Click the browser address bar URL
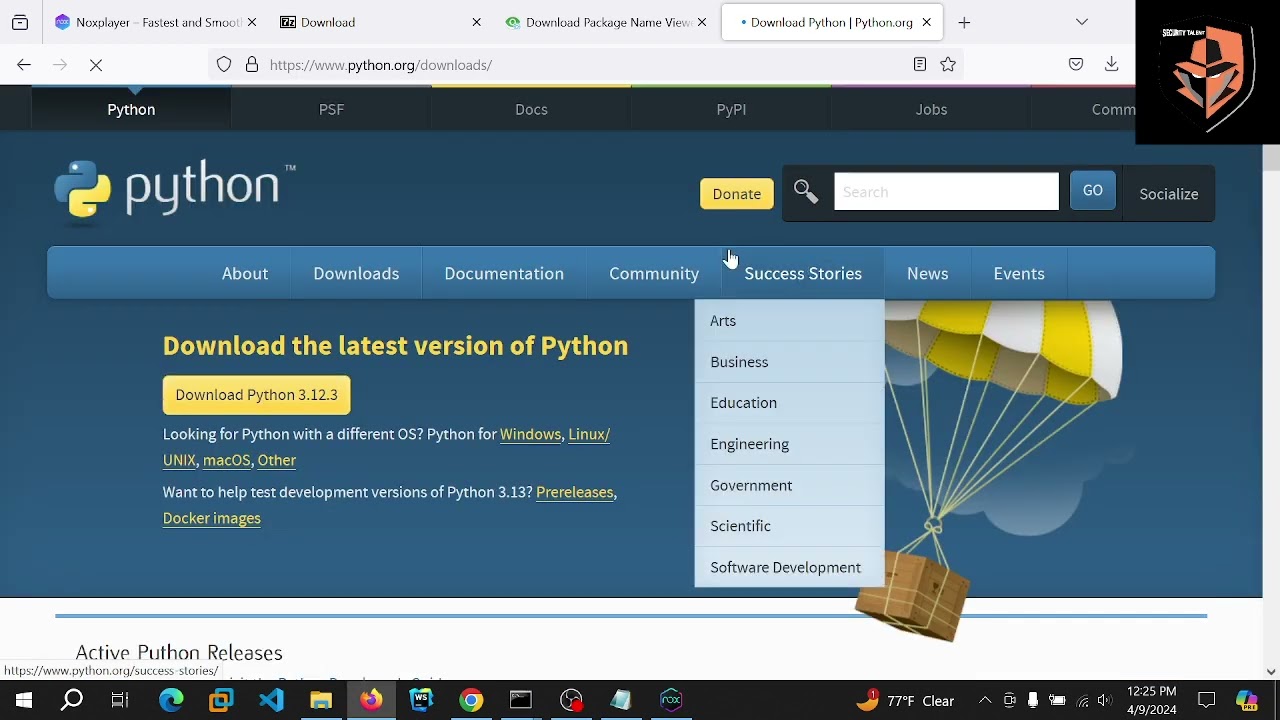 click(381, 65)
